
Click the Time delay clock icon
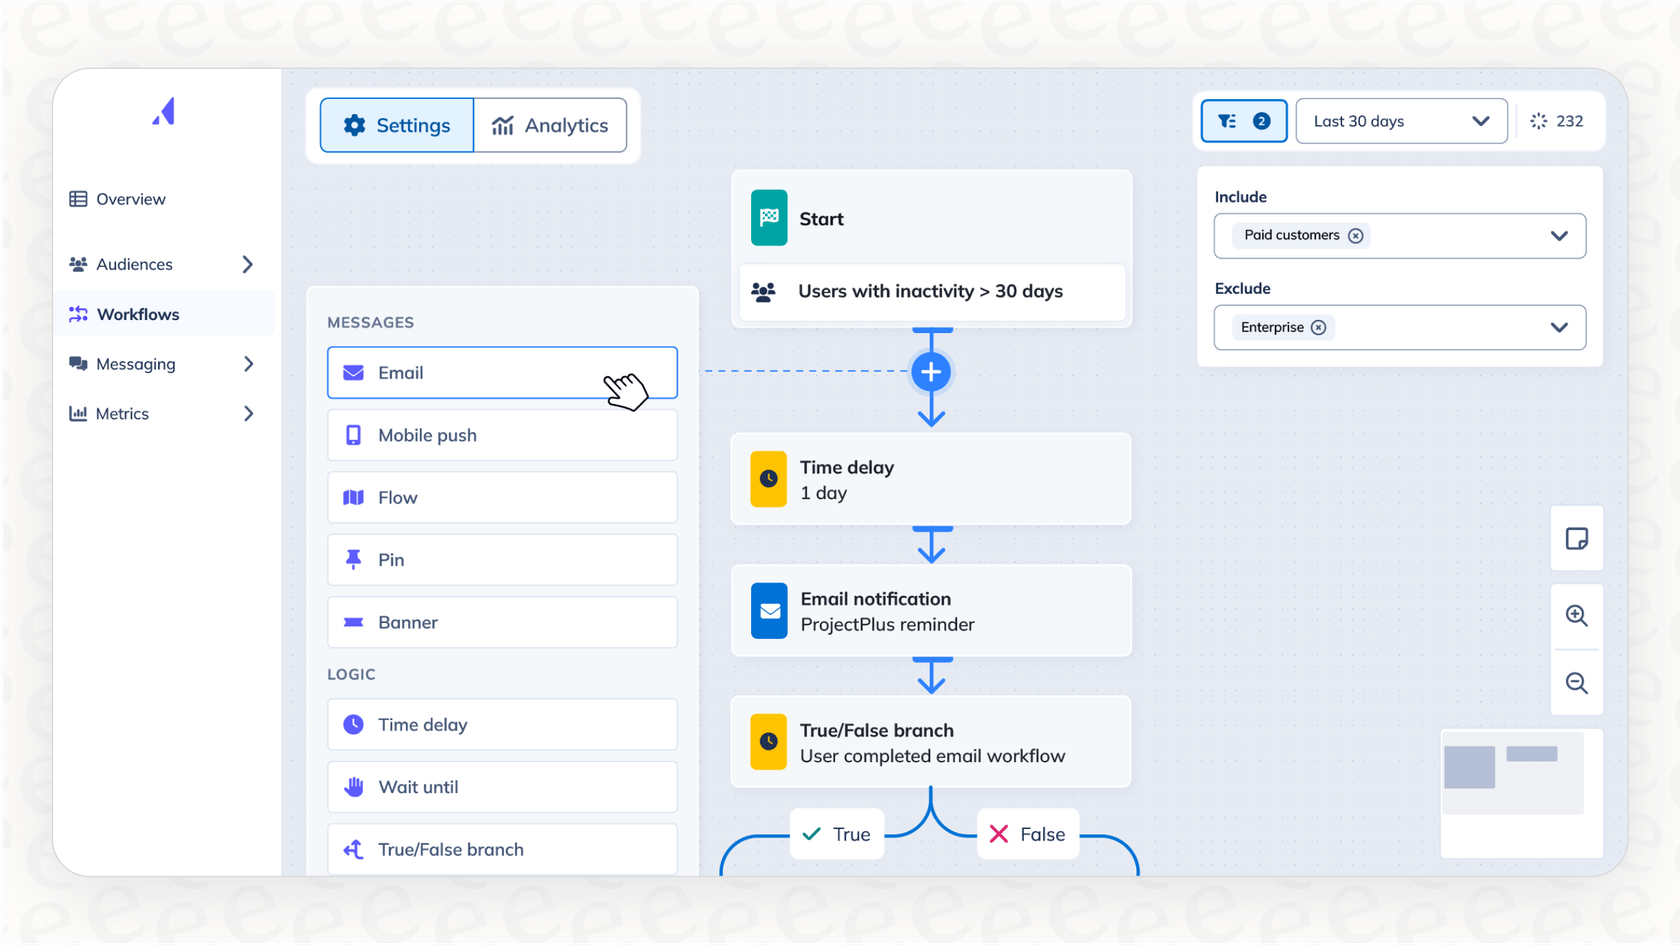click(353, 724)
